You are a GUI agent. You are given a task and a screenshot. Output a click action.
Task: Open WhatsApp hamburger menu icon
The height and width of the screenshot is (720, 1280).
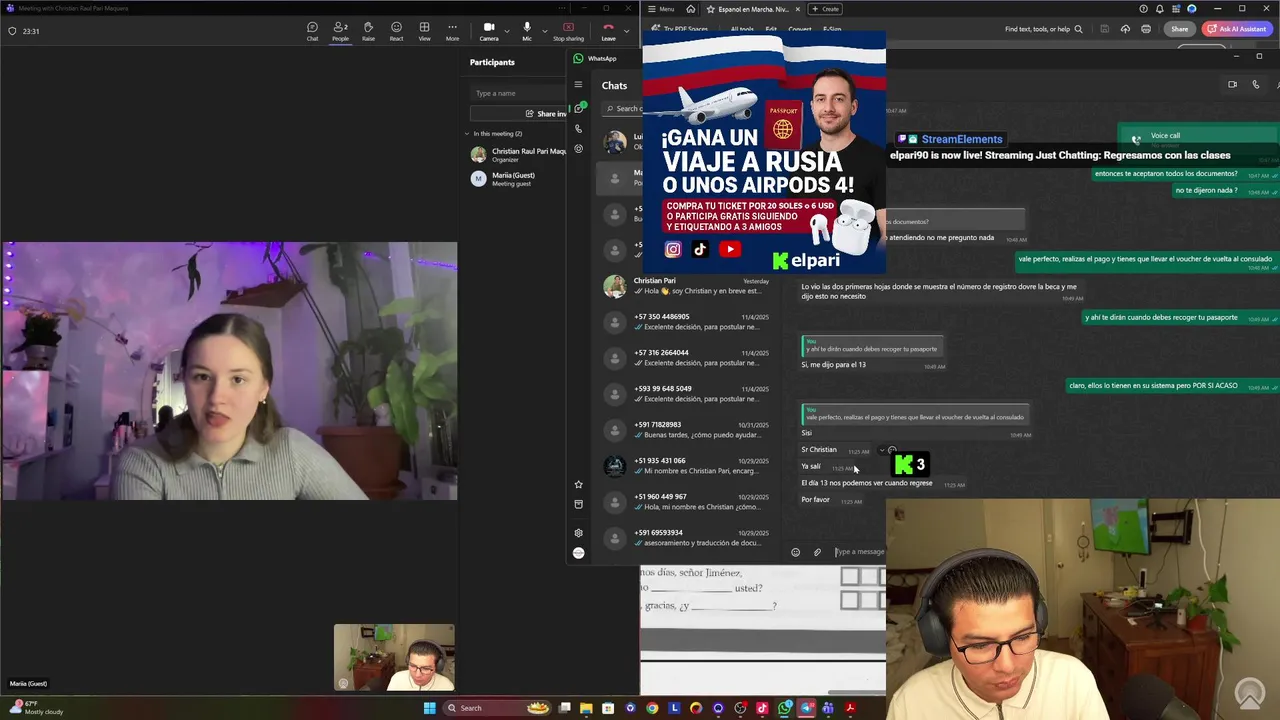578,85
